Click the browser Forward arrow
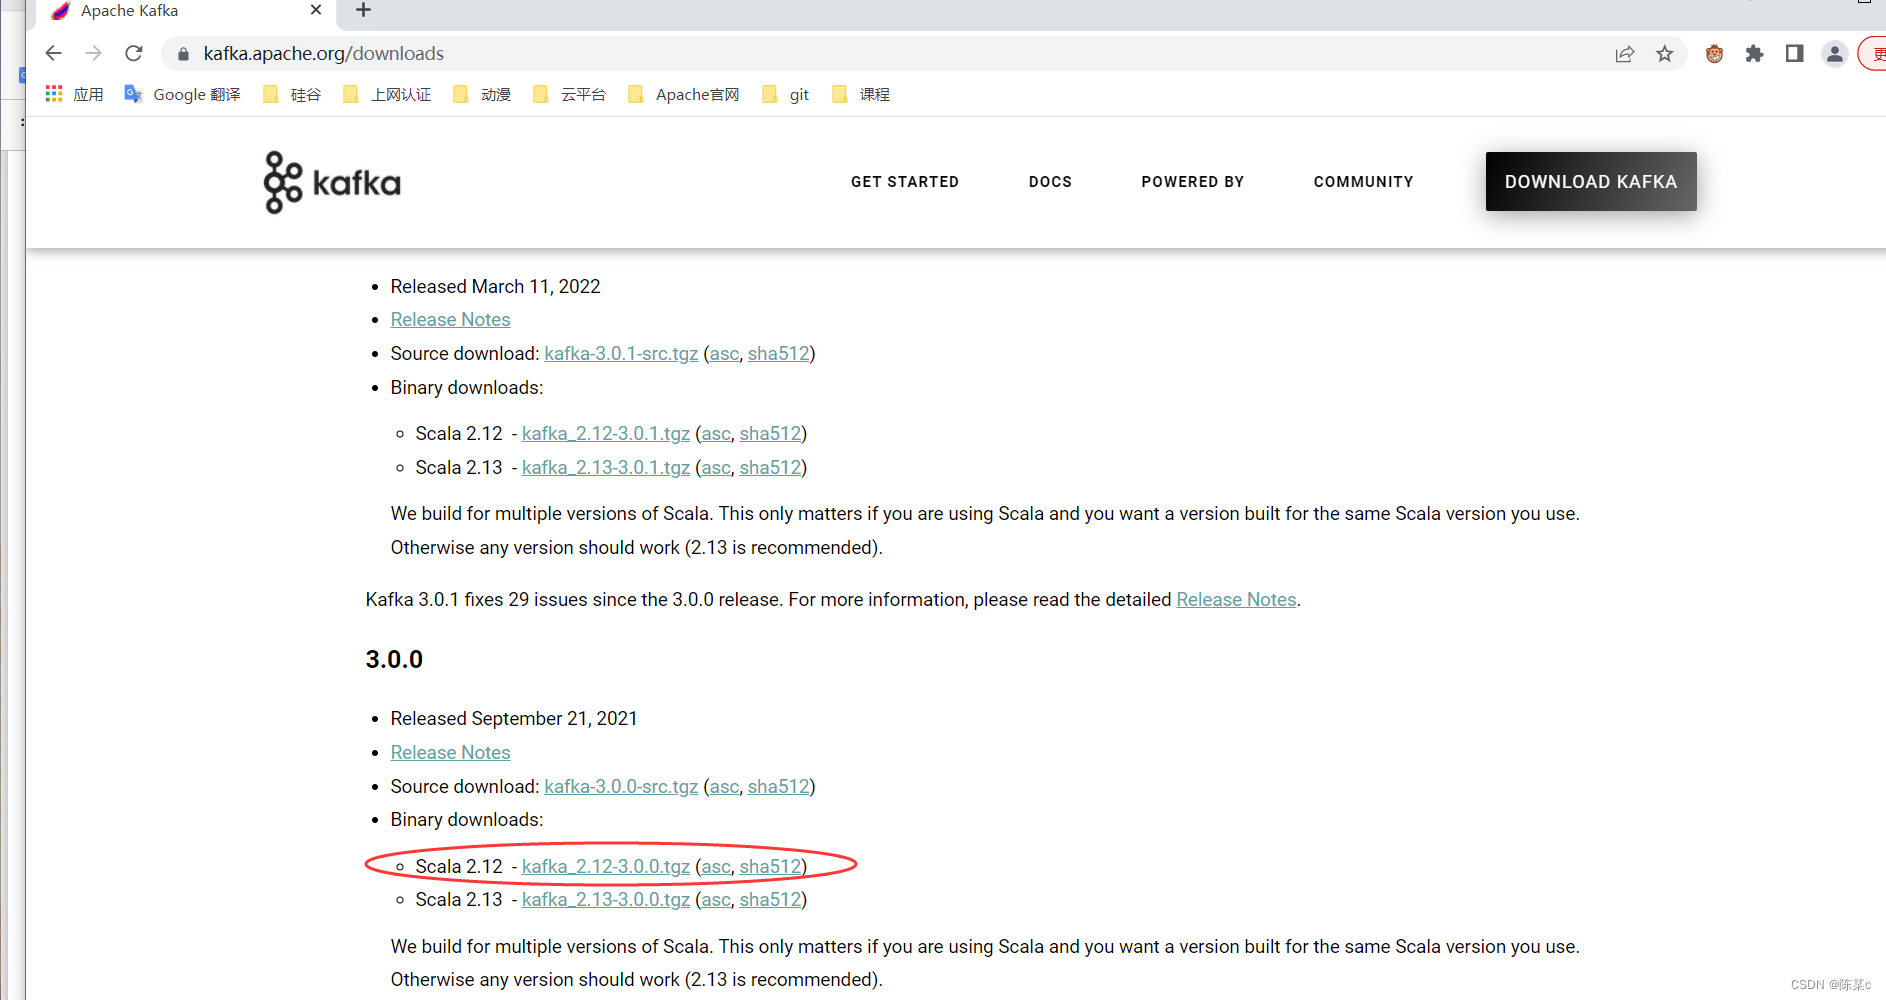Image resolution: width=1886 pixels, height=1000 pixels. (x=94, y=53)
